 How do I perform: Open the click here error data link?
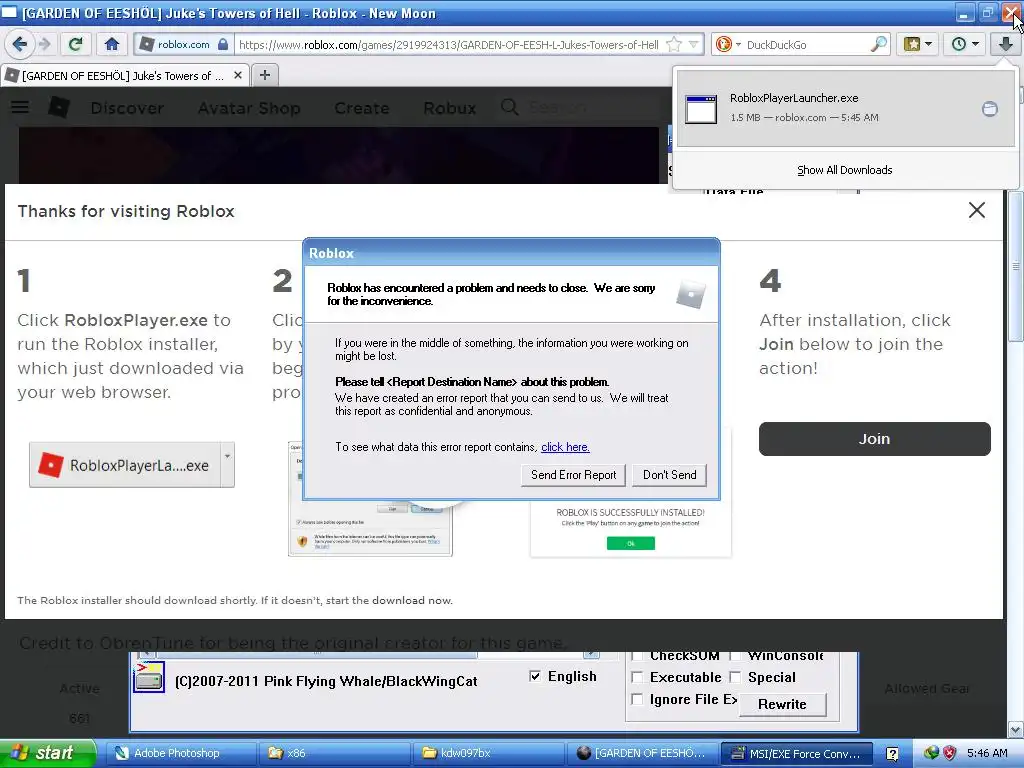pos(565,447)
